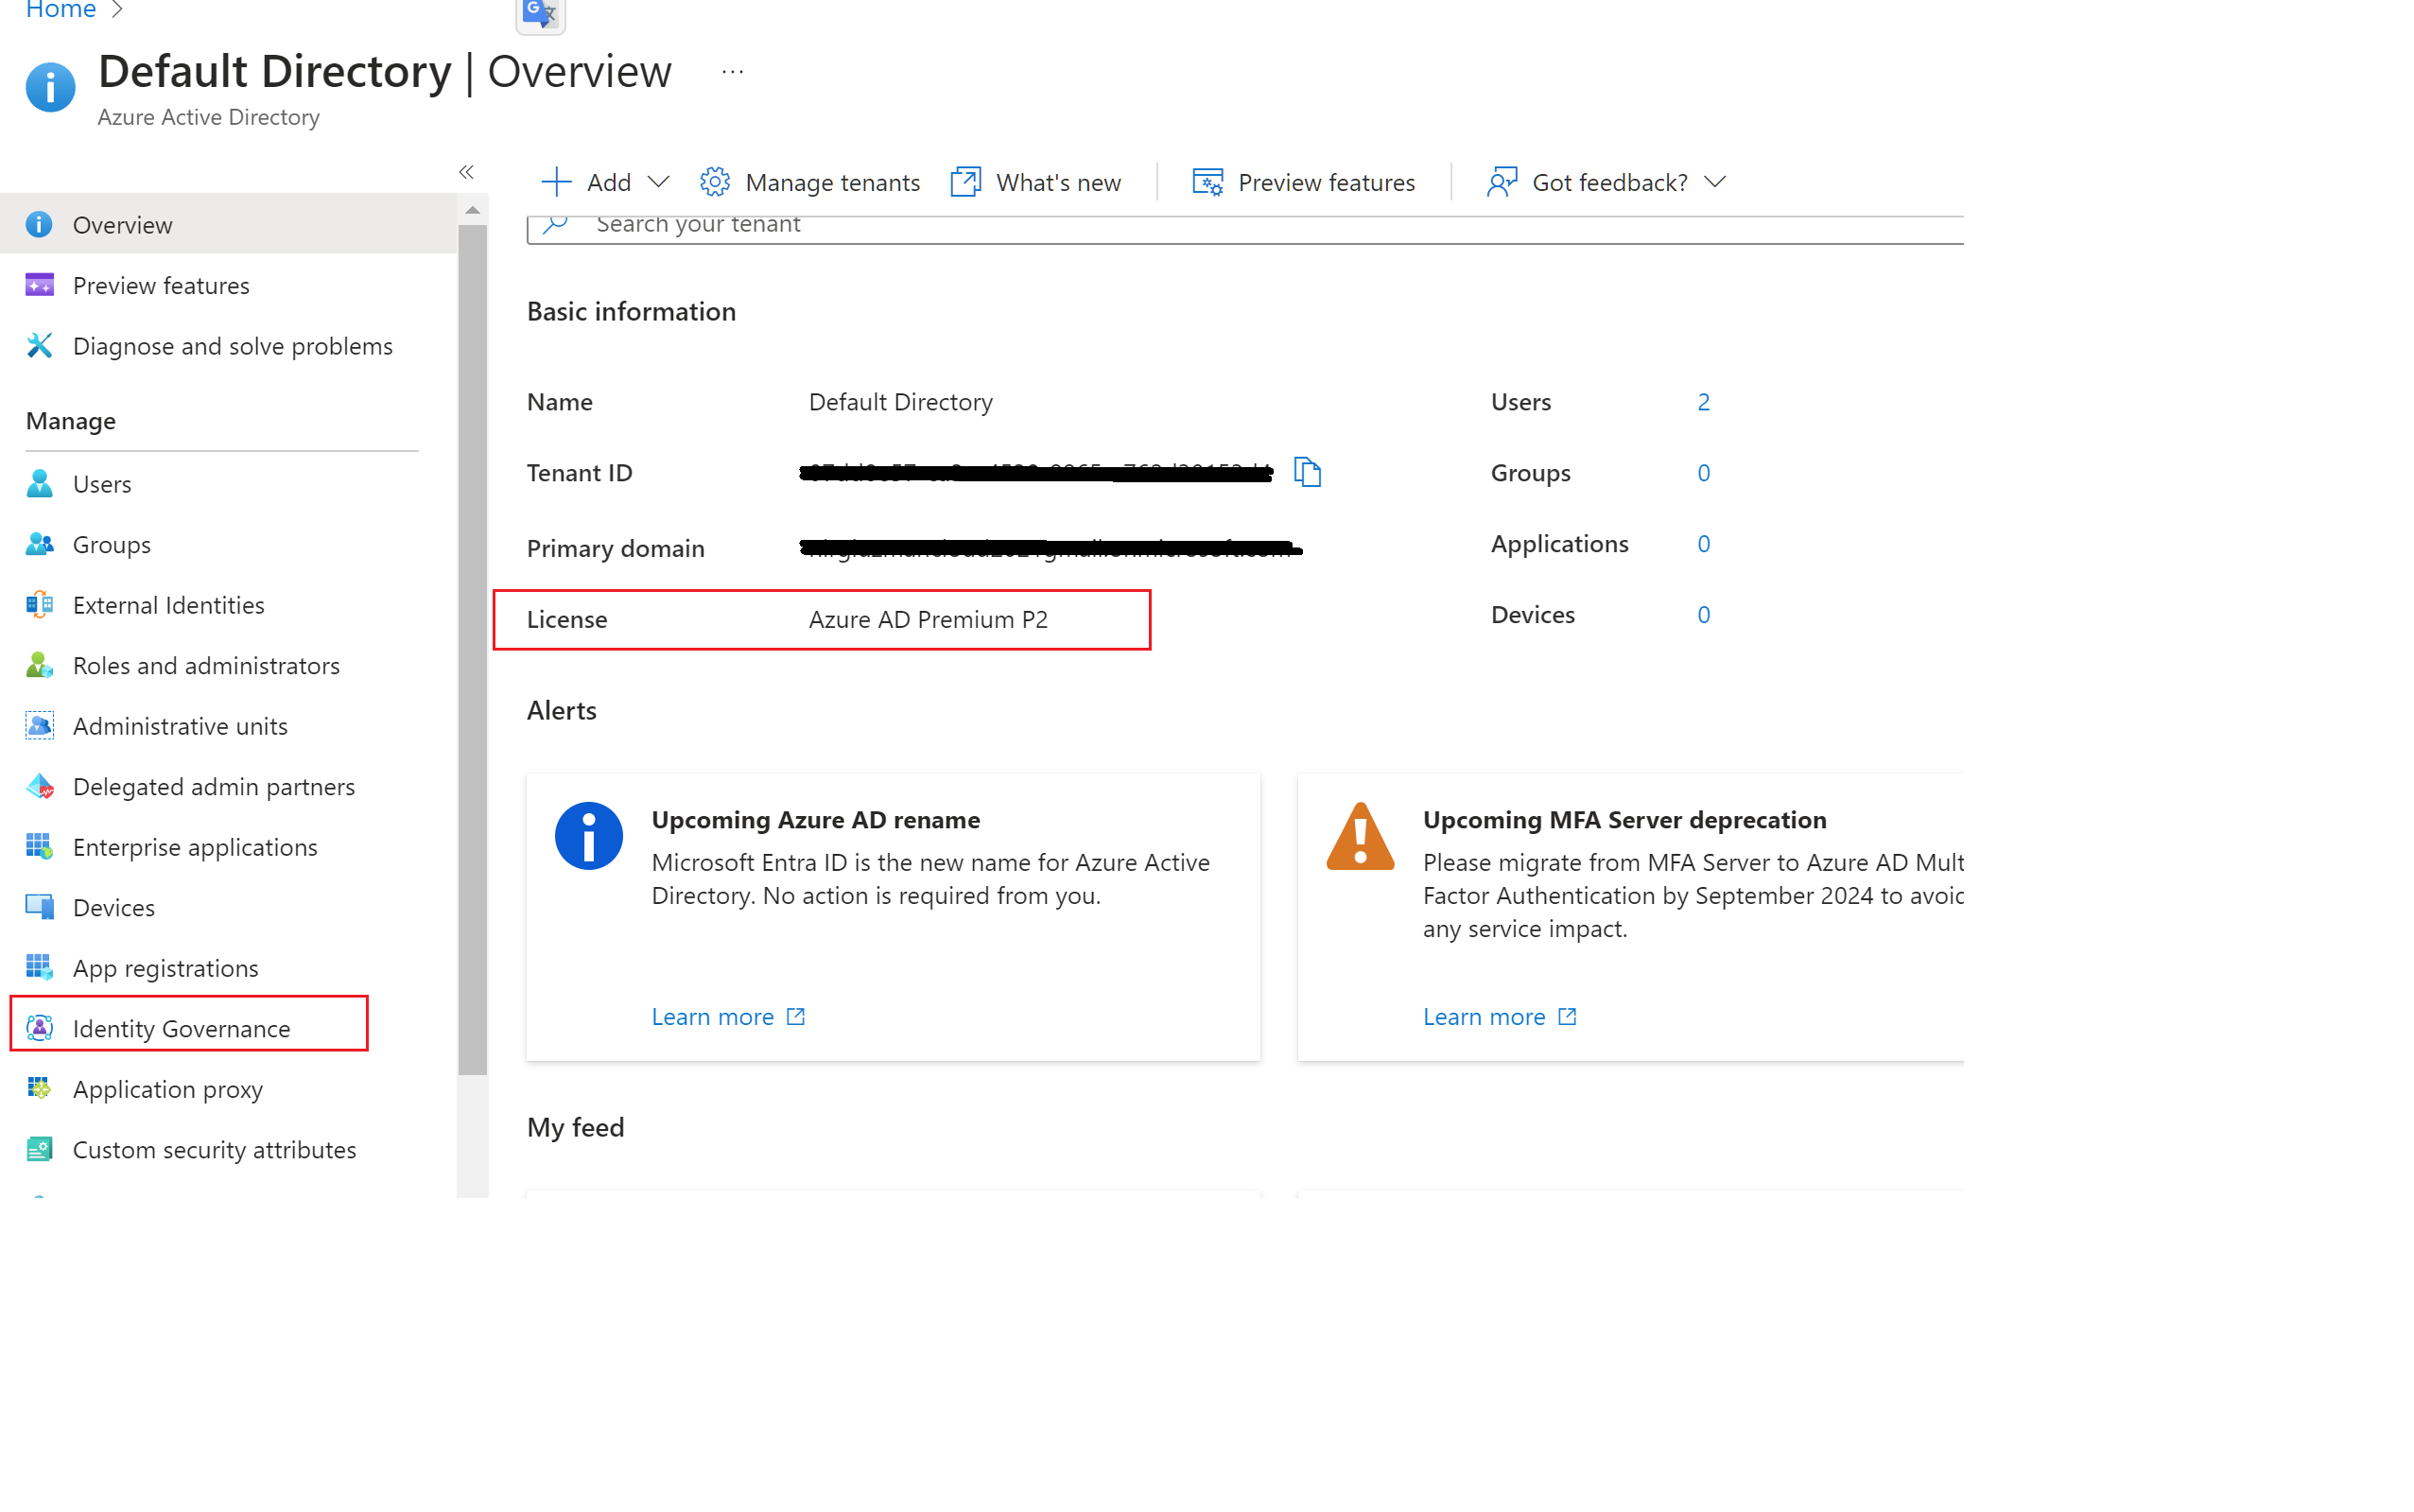Click the Delegated admin partners icon
The image size is (2414, 1512).
pos(39,786)
